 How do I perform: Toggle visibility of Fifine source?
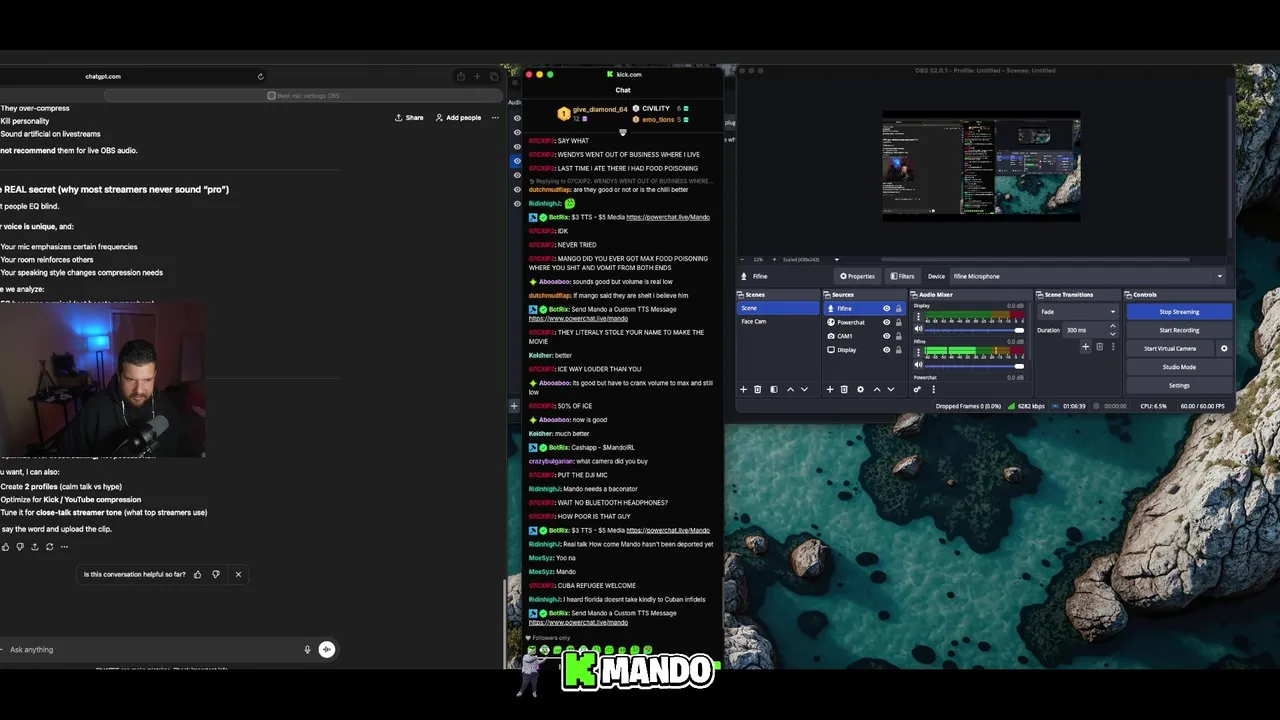[x=887, y=308]
